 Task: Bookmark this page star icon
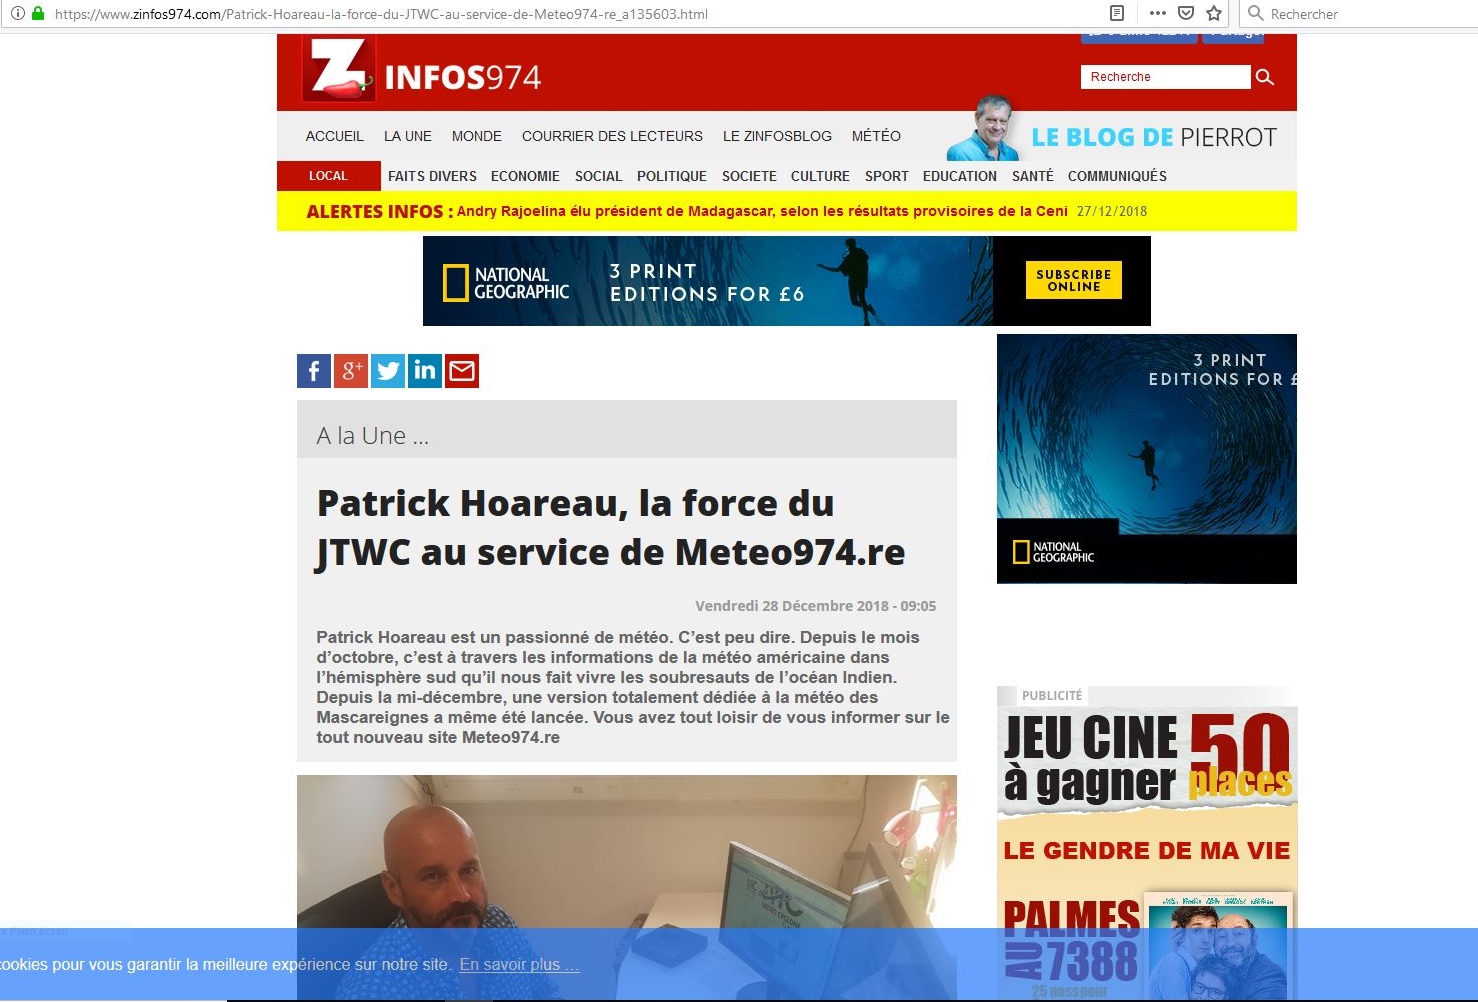coord(1214,13)
